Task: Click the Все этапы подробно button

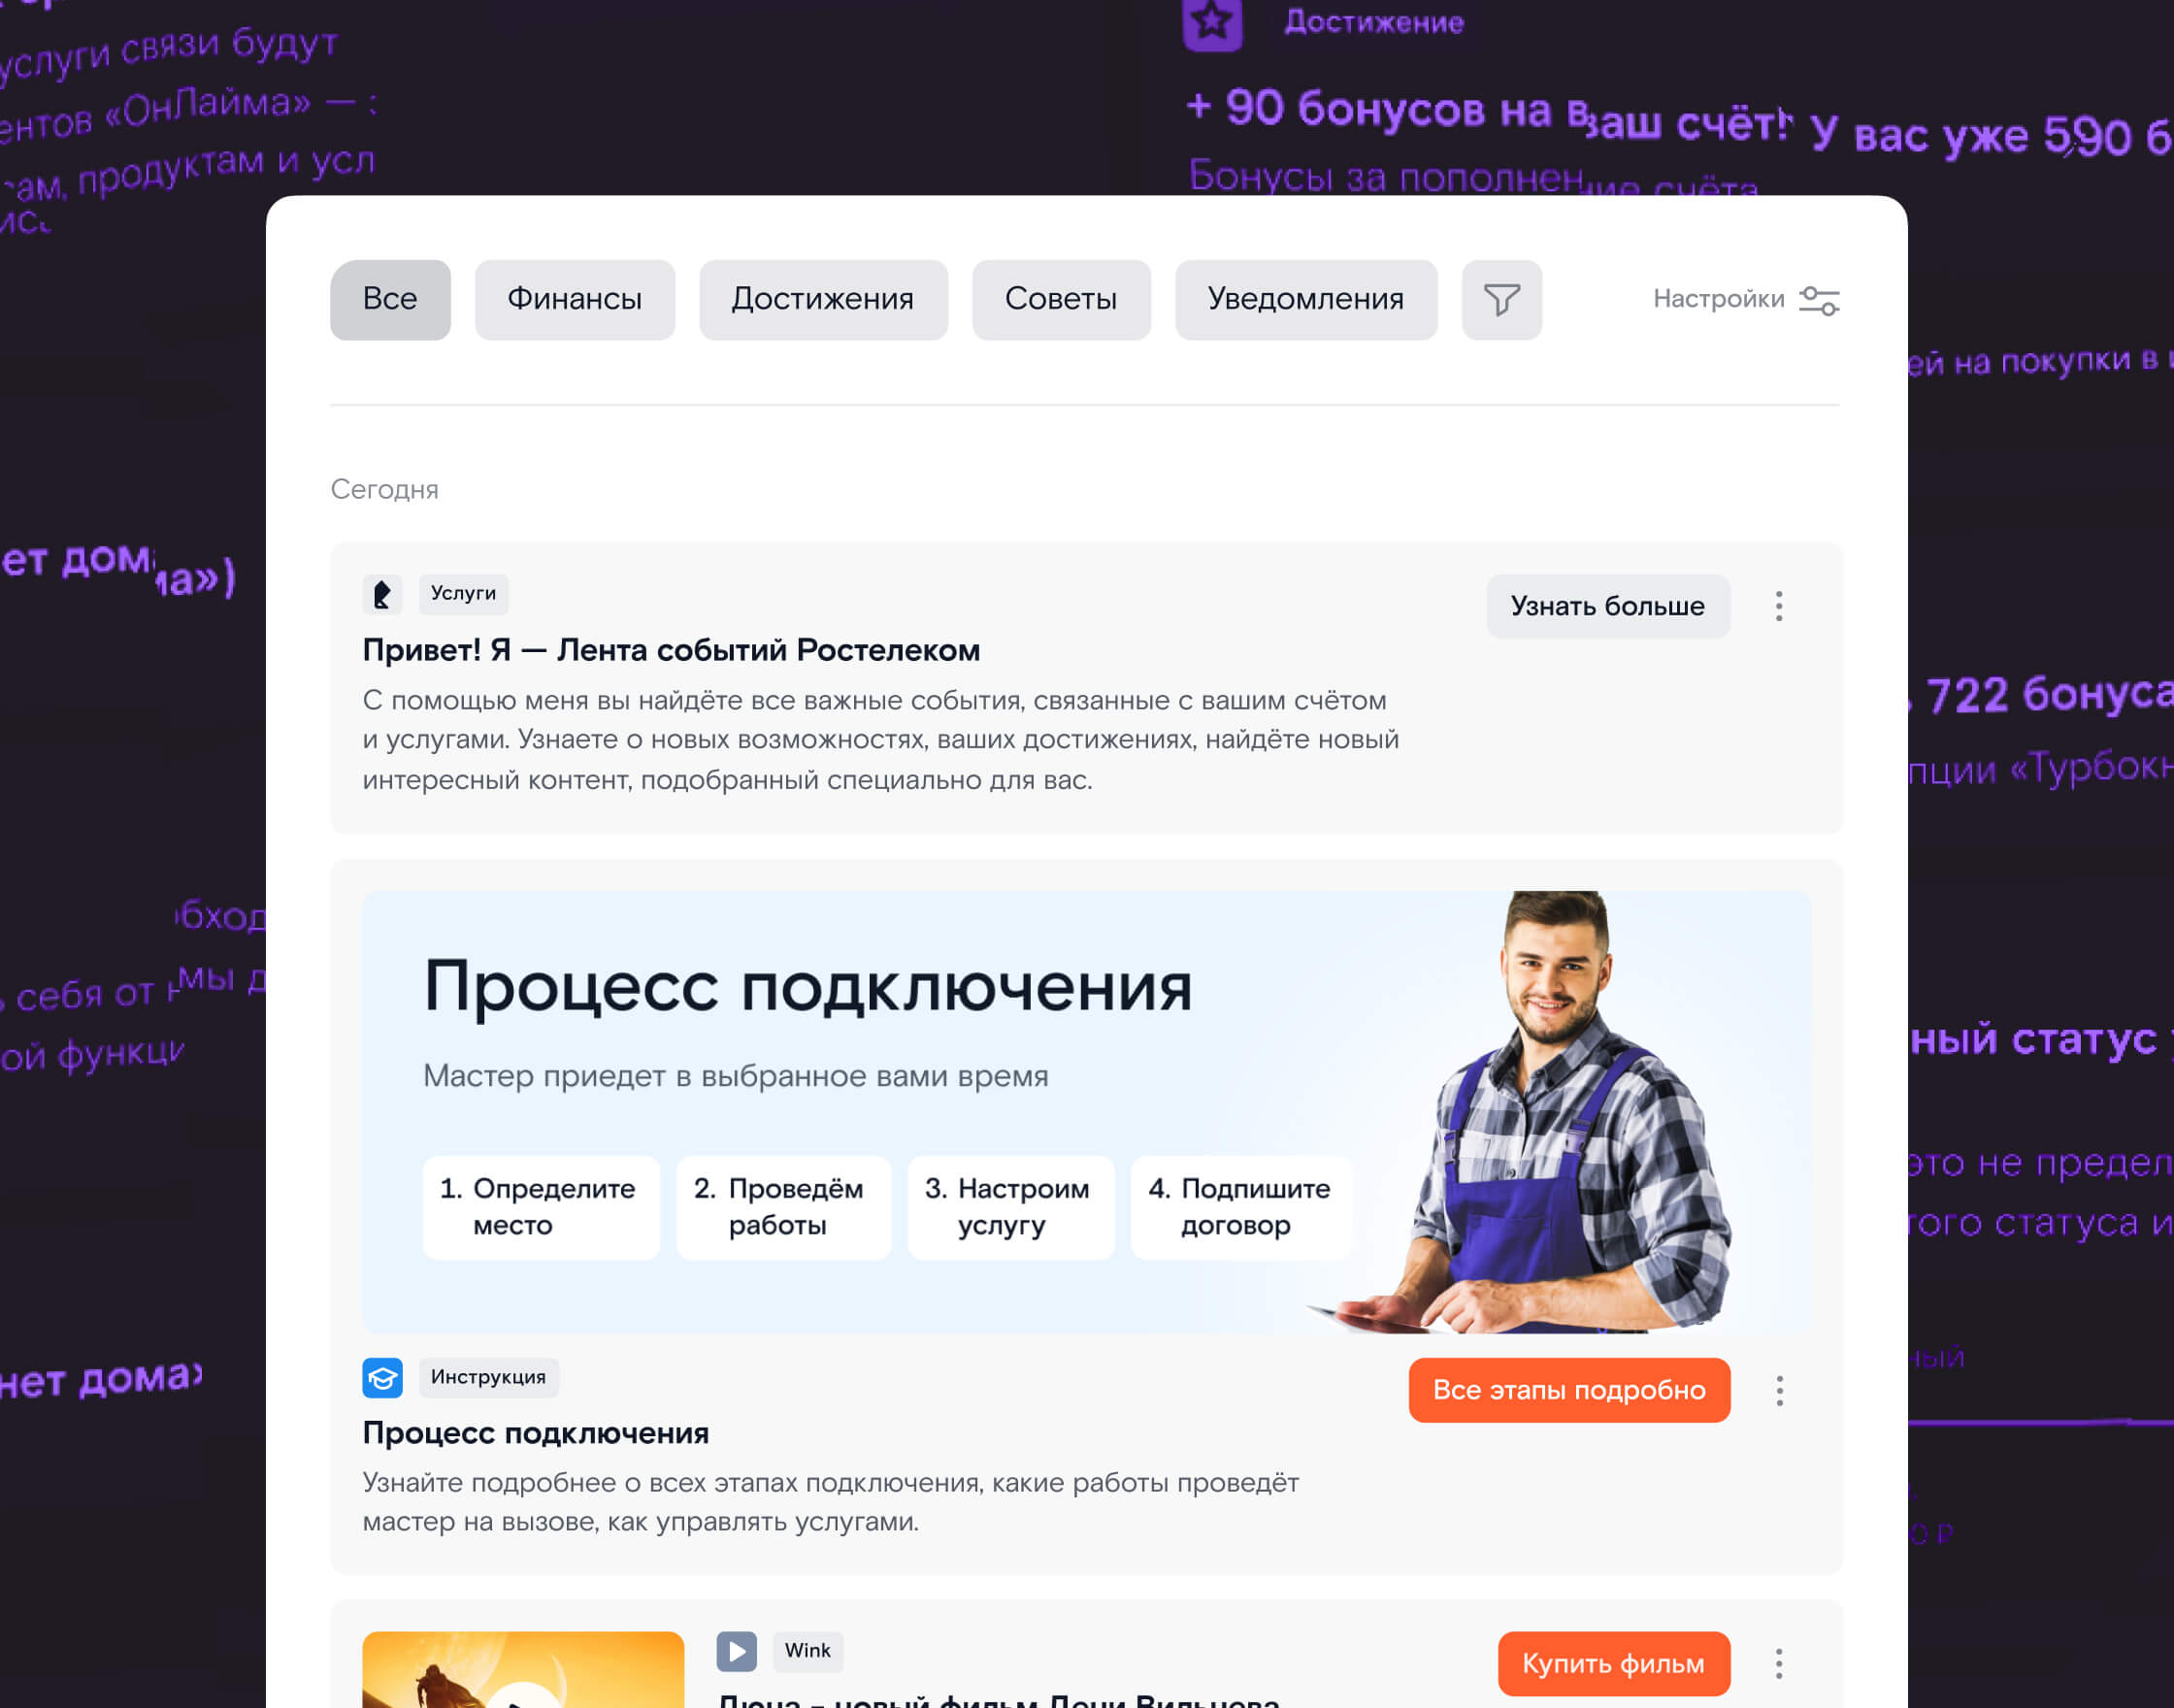Action: click(x=1569, y=1390)
